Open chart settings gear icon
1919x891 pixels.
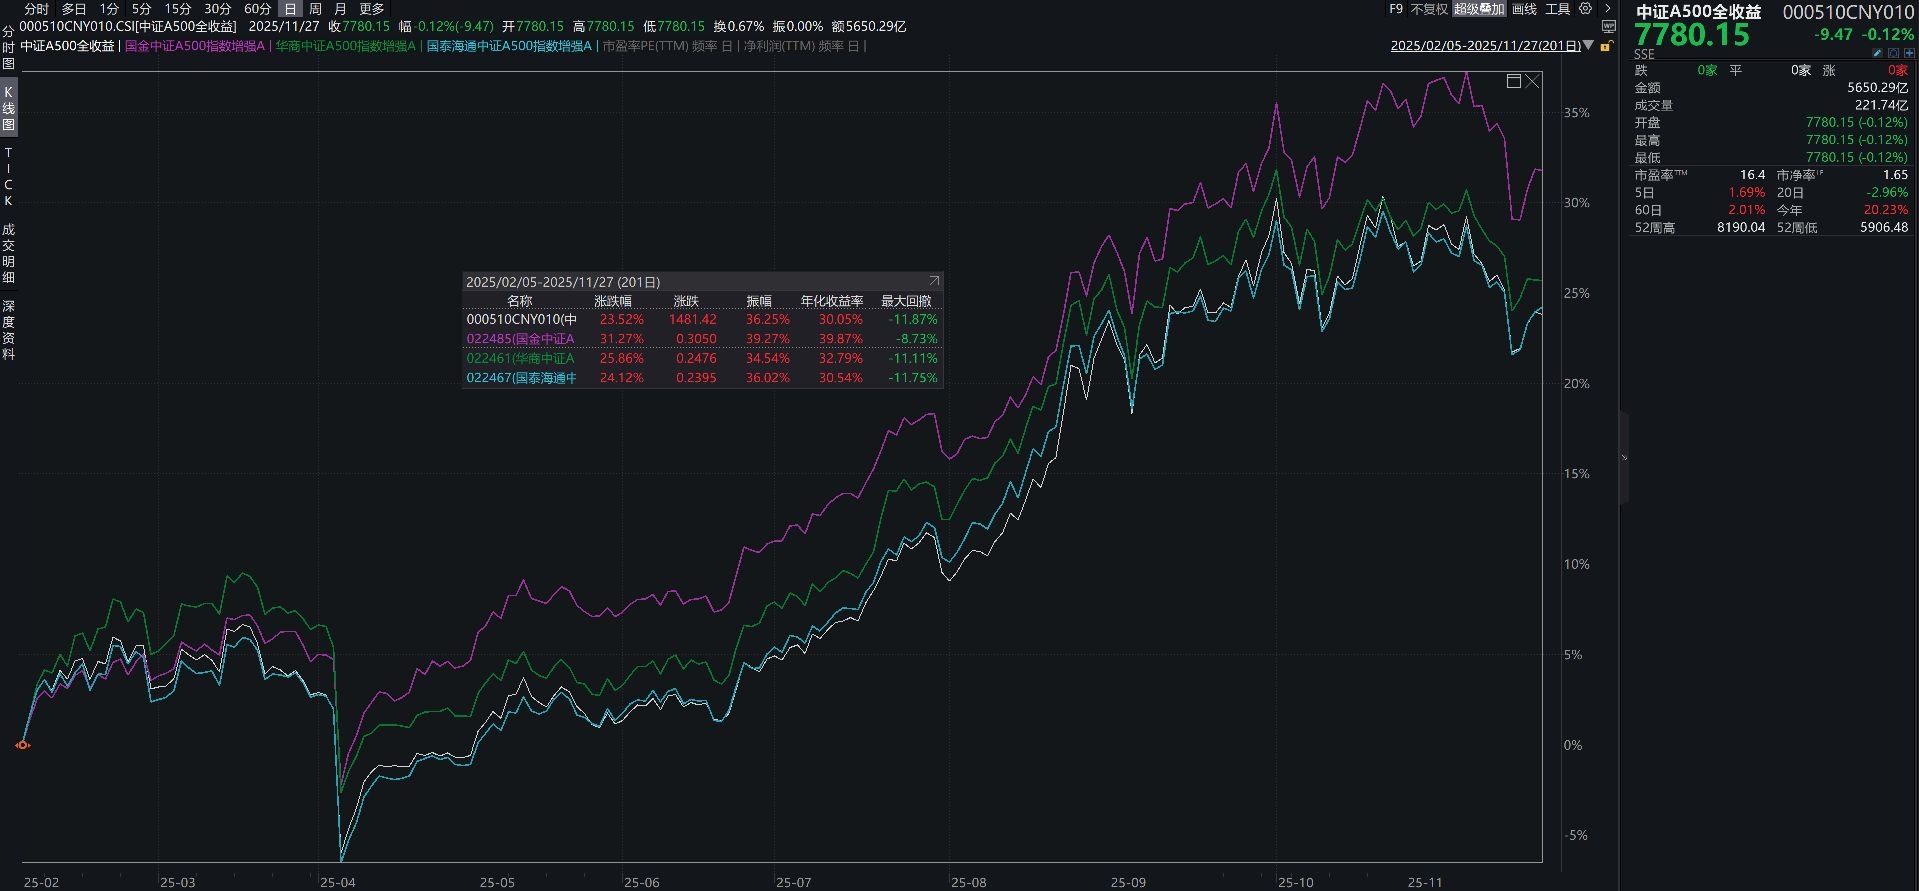1585,9
